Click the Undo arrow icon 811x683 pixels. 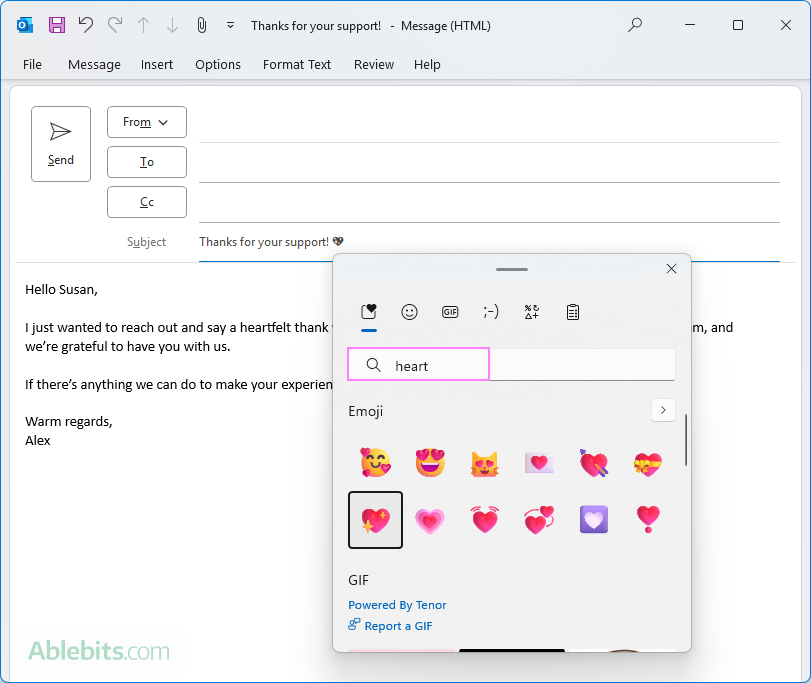coord(86,25)
